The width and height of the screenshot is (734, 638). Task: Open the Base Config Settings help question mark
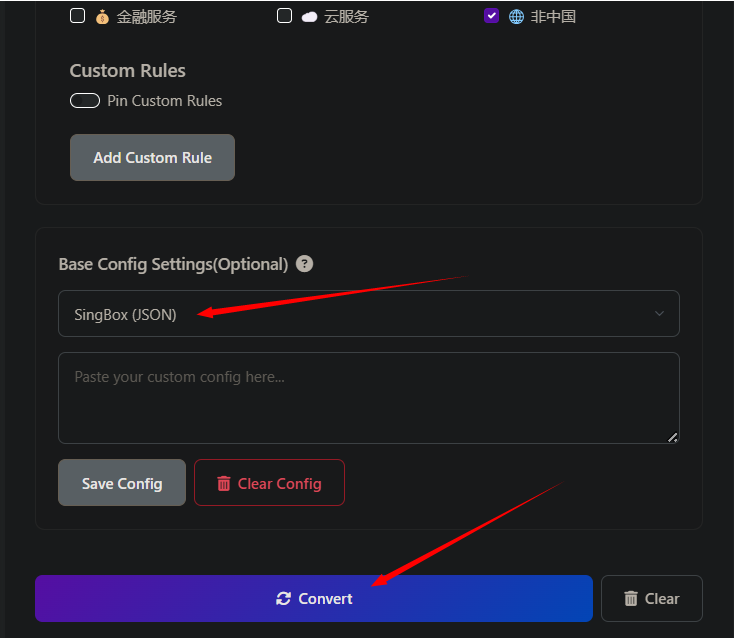point(304,264)
